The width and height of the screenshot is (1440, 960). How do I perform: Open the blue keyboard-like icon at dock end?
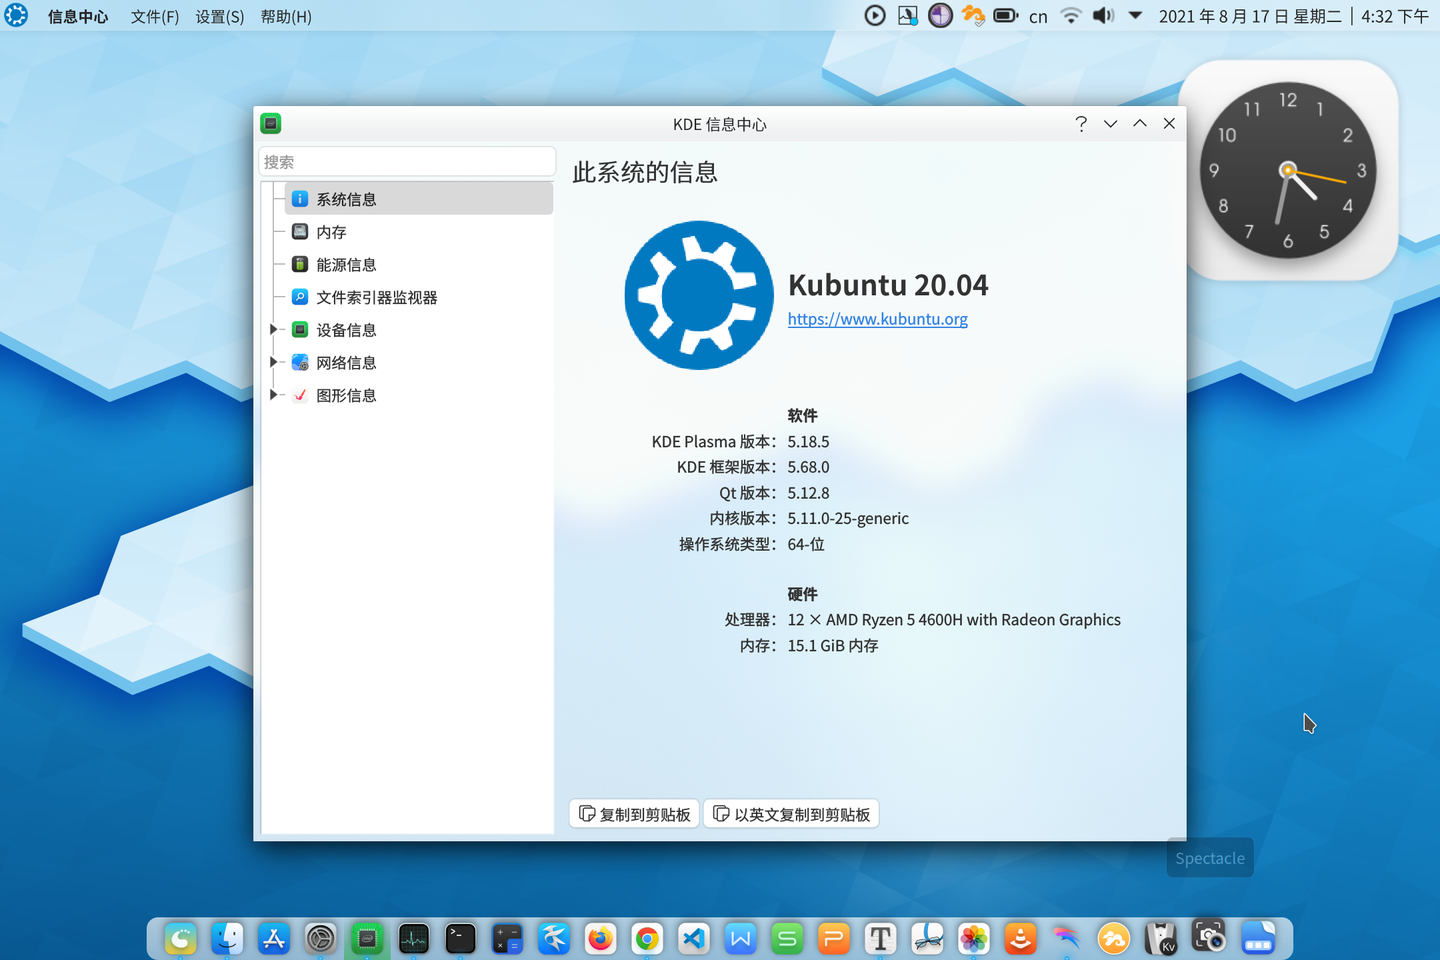1258,938
